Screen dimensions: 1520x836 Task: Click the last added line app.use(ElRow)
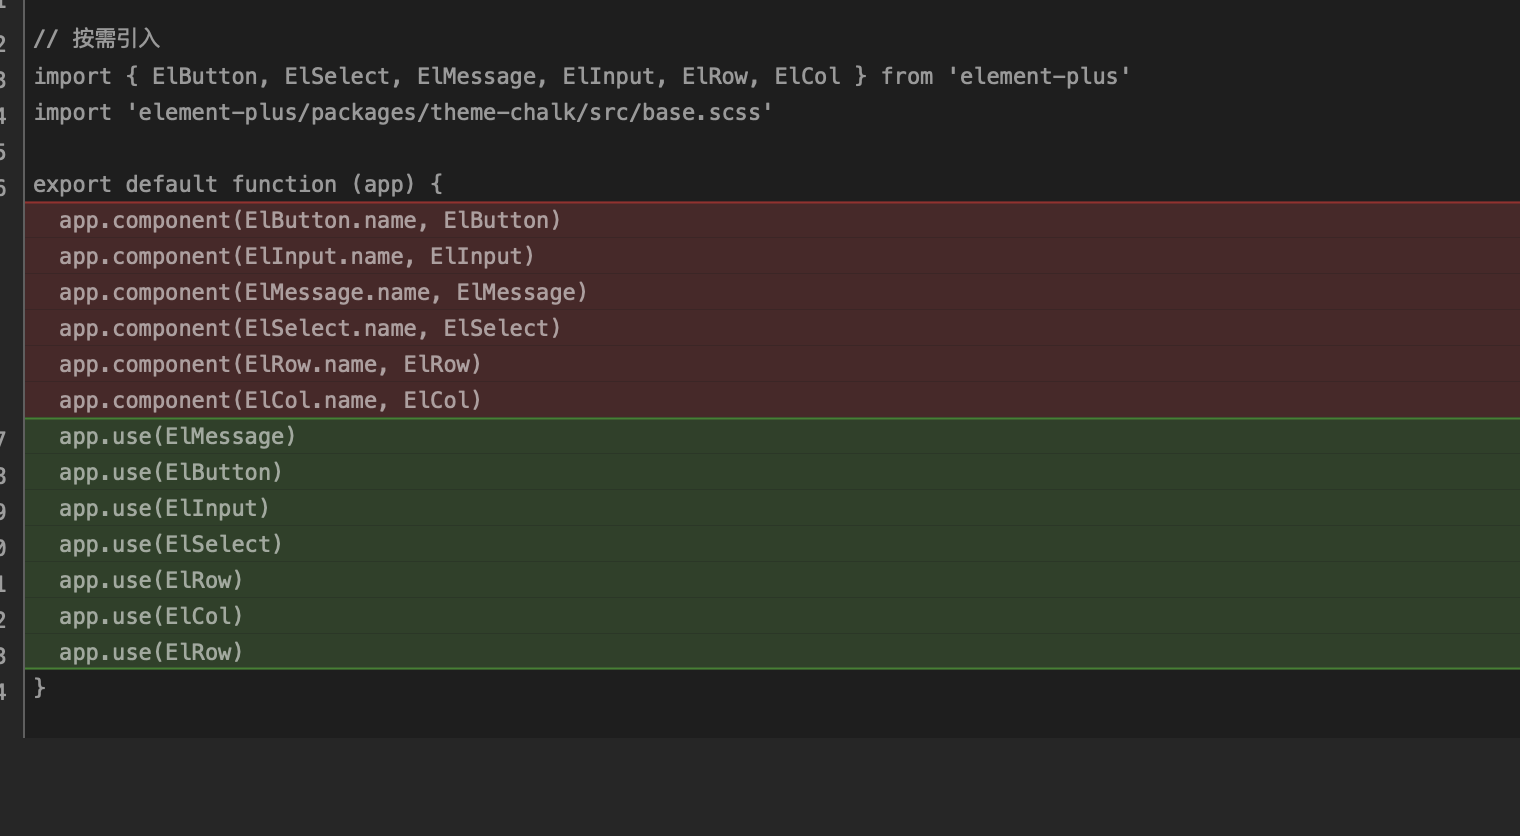[151, 653]
